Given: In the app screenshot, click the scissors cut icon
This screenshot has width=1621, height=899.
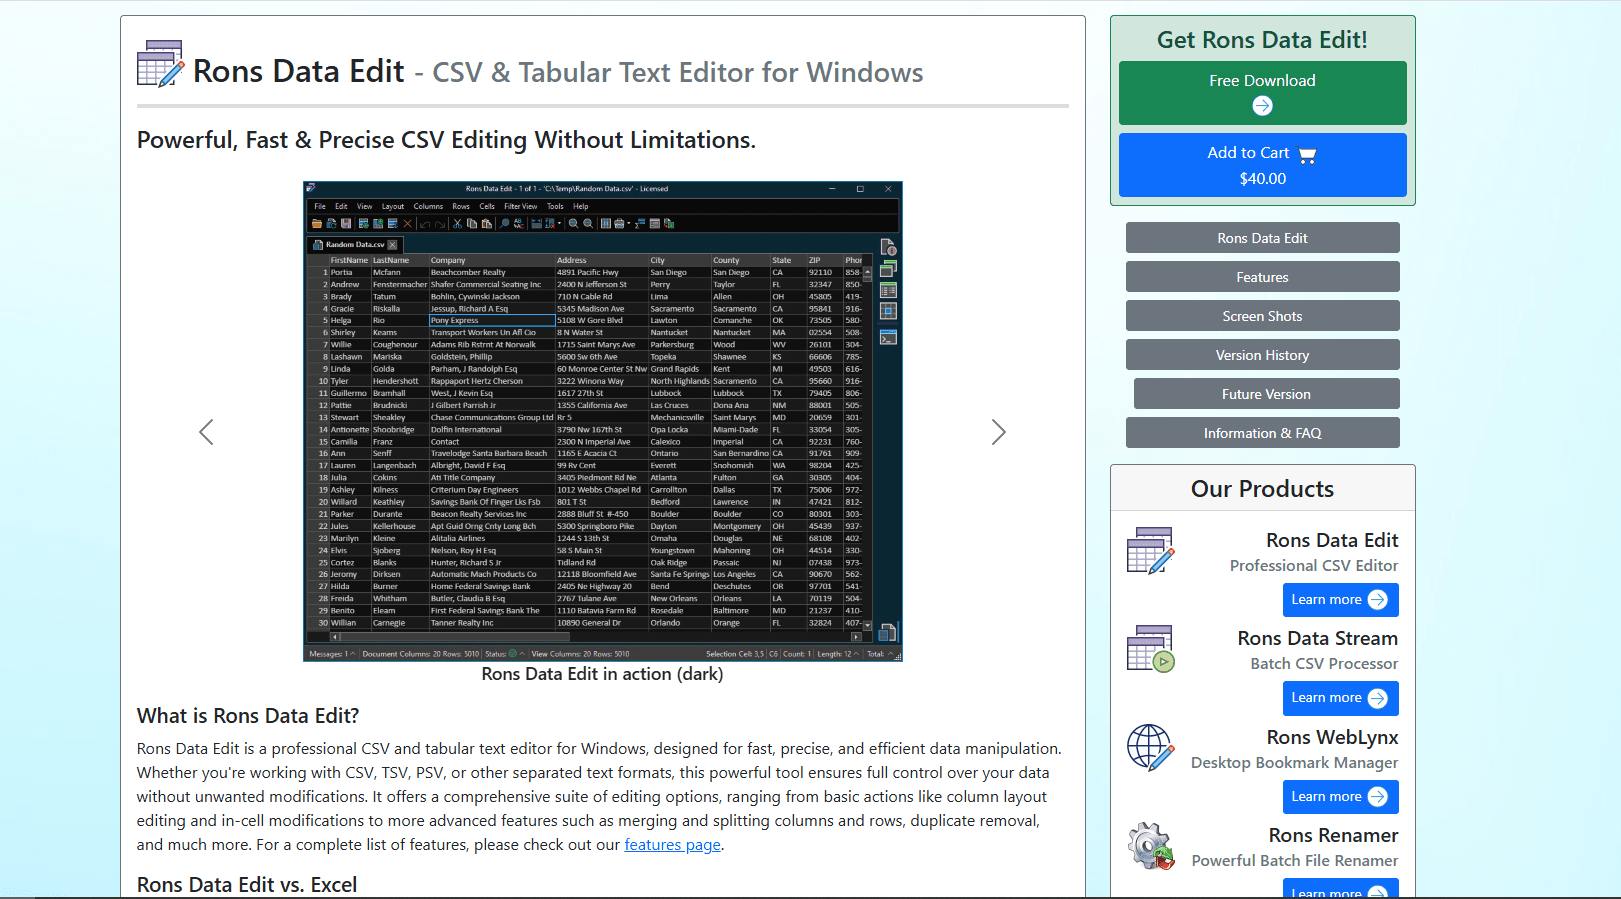Looking at the screenshot, I should [457, 224].
